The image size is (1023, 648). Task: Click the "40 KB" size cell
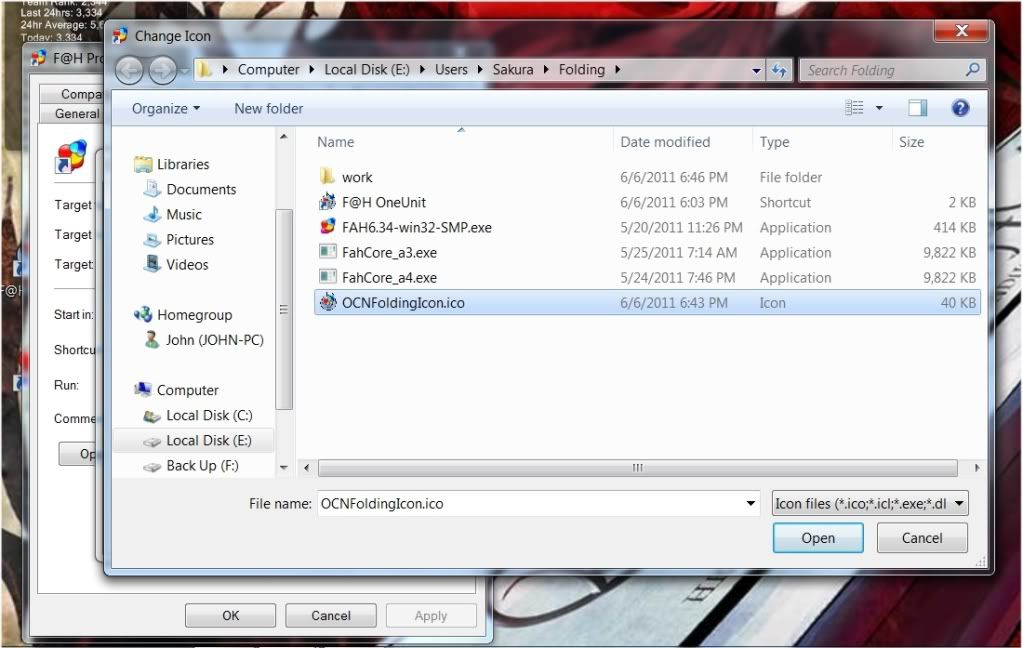[958, 303]
